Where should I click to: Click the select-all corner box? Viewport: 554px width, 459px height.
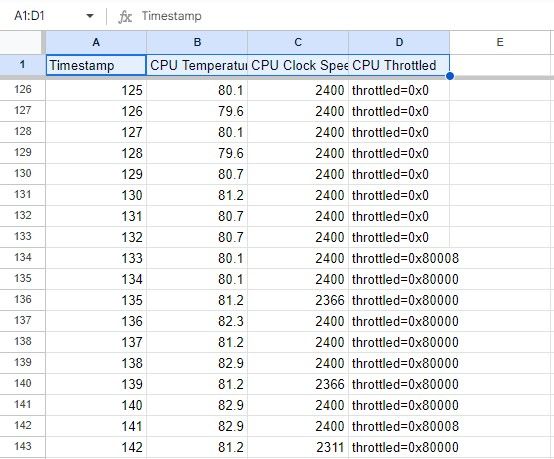click(x=22, y=42)
